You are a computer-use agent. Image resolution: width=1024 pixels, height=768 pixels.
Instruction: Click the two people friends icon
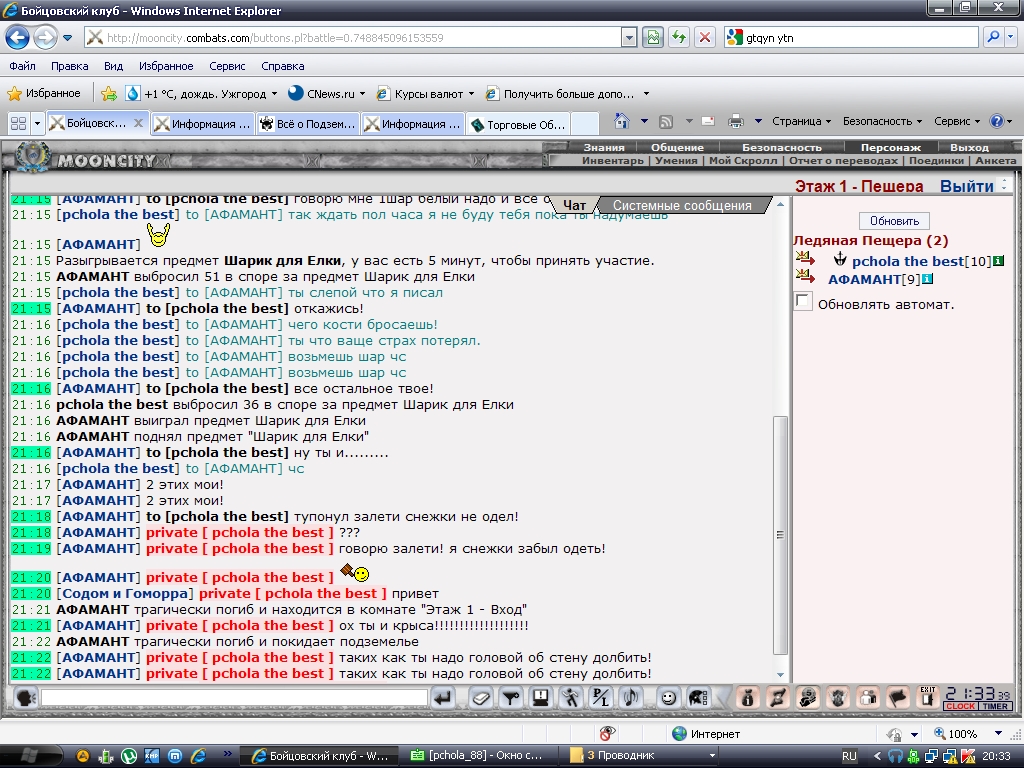tap(868, 698)
